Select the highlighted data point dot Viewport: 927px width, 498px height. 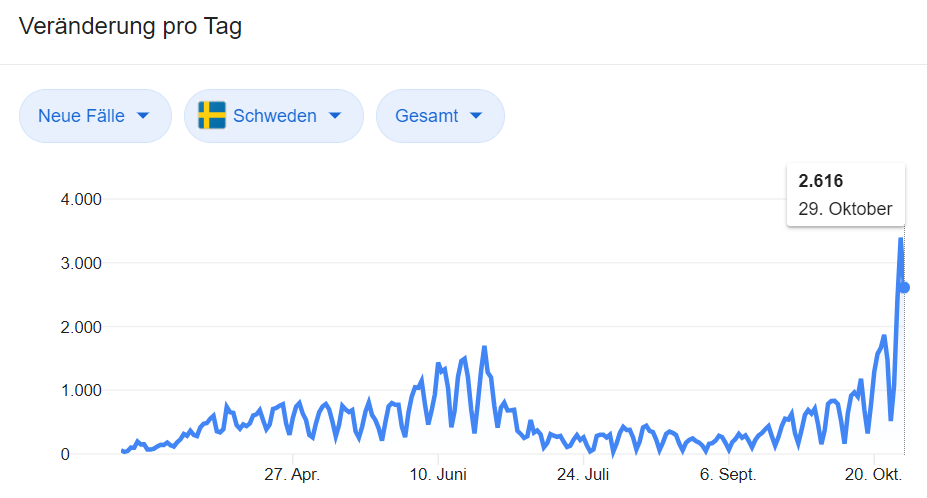click(x=904, y=288)
